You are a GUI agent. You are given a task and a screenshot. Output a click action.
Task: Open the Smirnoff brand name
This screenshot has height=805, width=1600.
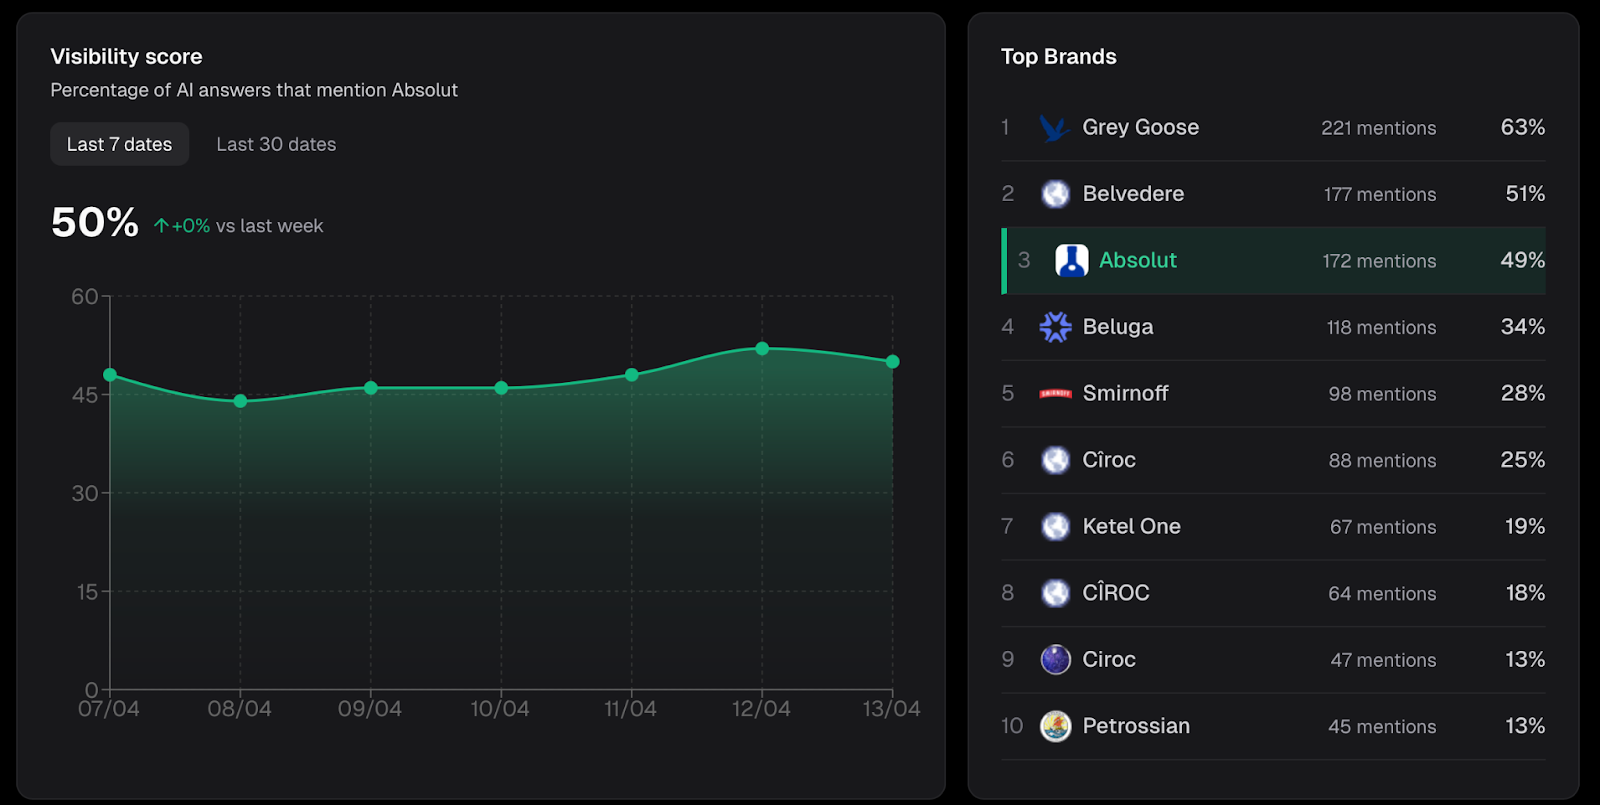point(1125,393)
